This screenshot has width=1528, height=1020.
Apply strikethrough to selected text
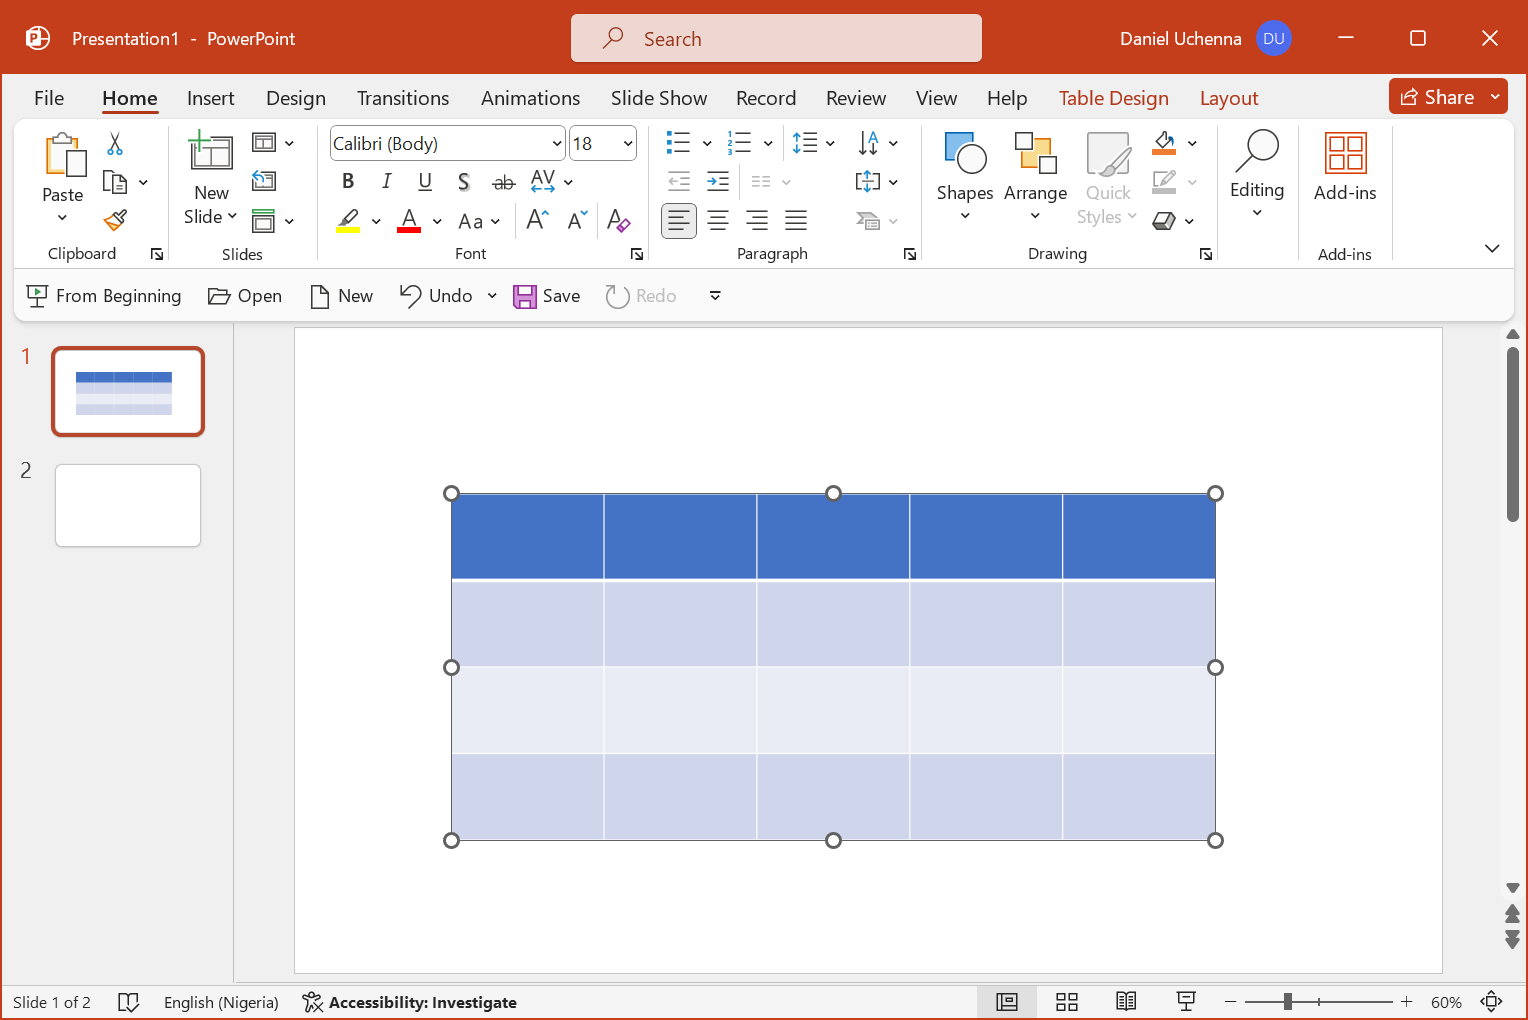(503, 181)
